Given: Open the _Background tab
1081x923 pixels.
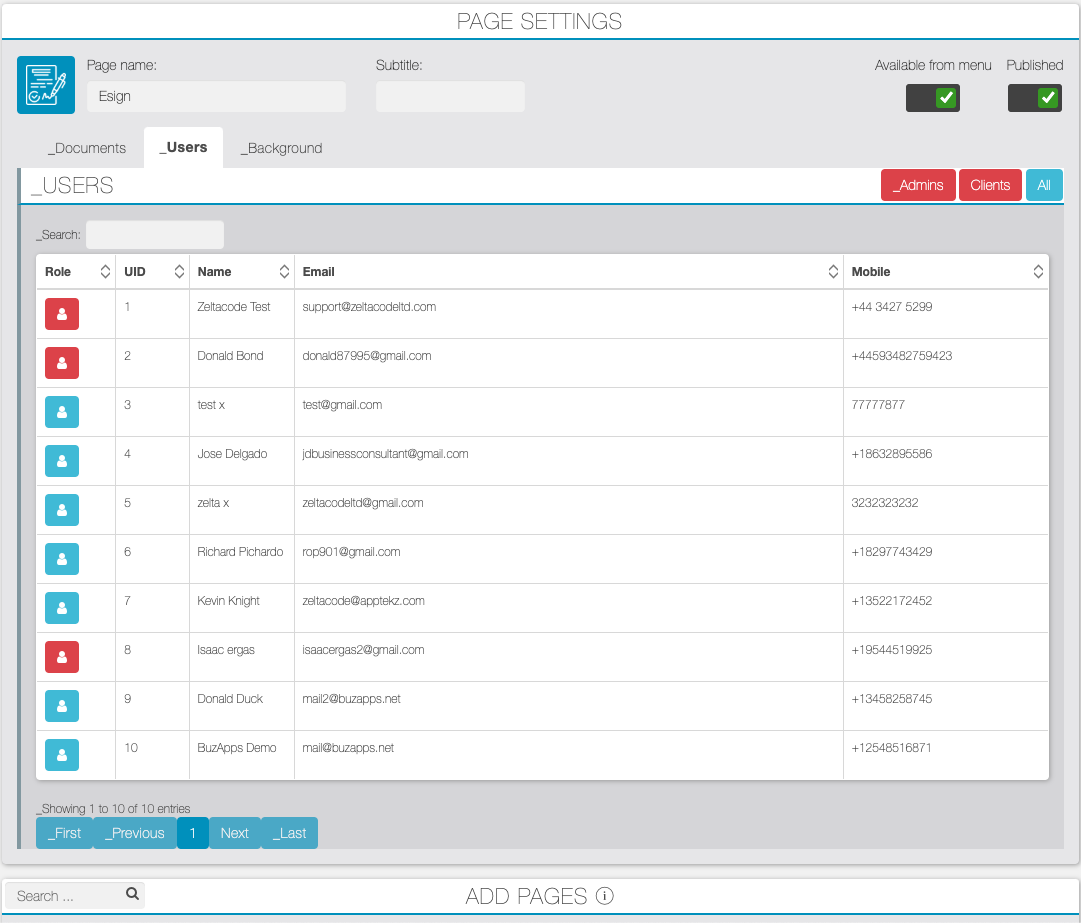Looking at the screenshot, I should point(281,148).
